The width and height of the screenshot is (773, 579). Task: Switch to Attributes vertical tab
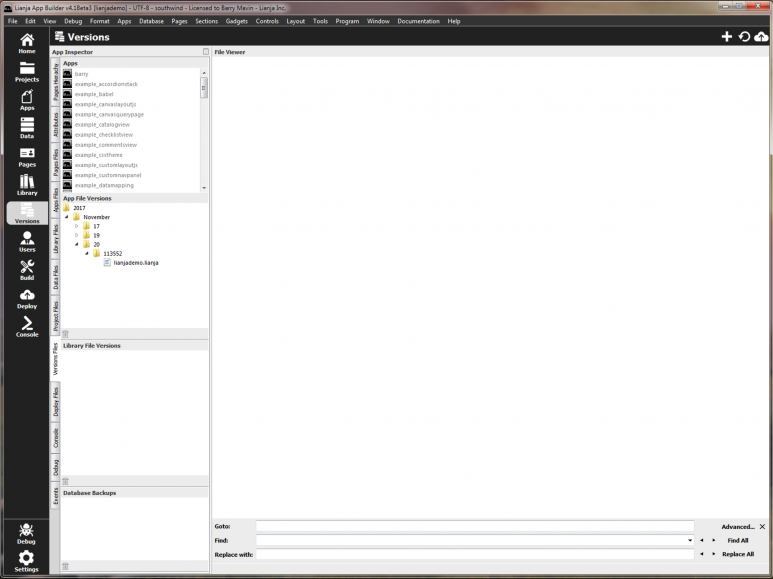click(56, 125)
